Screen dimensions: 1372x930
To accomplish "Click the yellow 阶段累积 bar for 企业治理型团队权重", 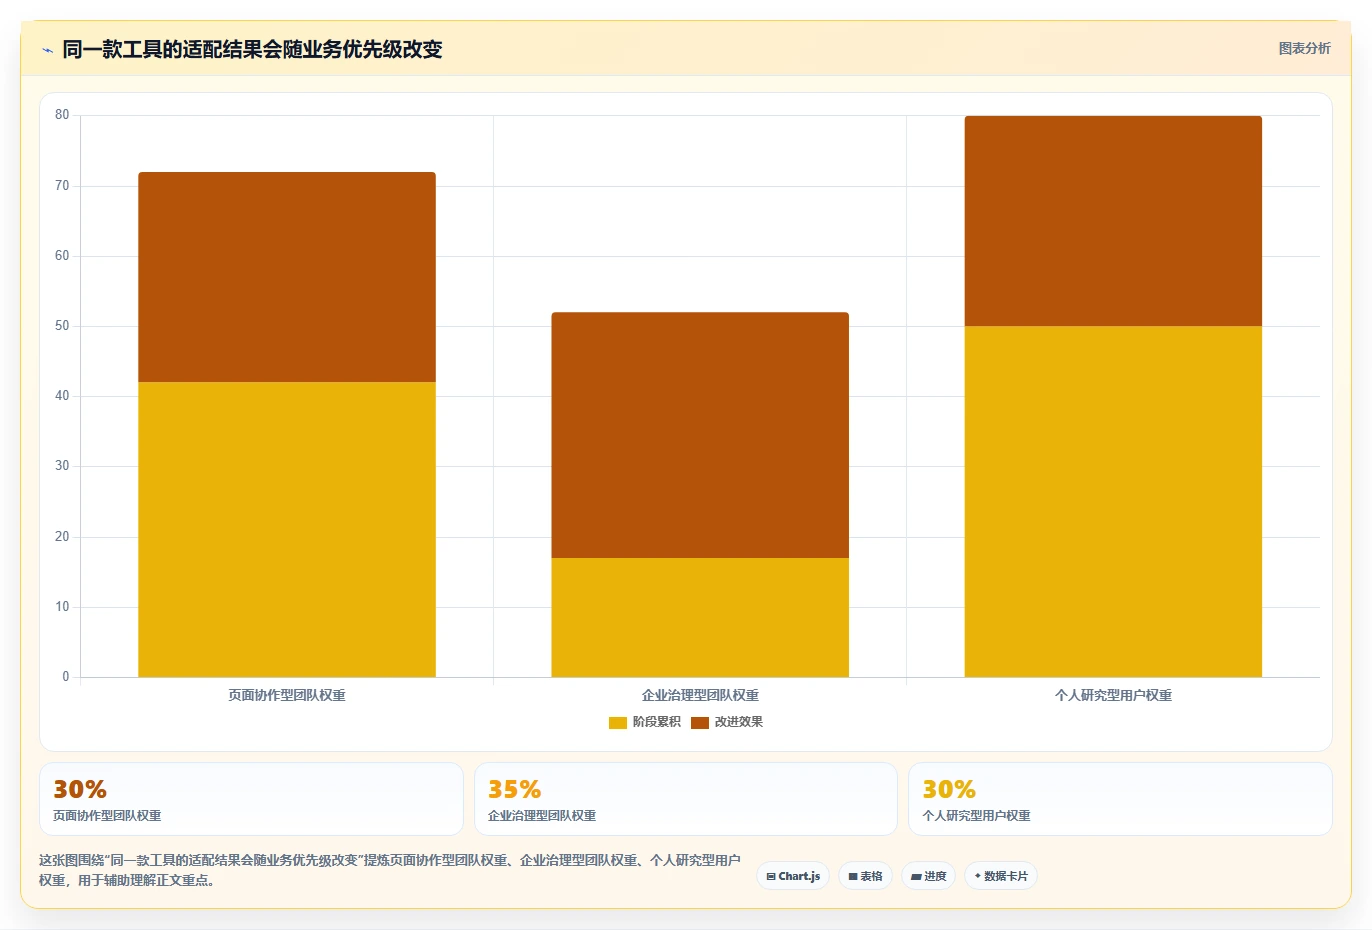I will (x=700, y=617).
